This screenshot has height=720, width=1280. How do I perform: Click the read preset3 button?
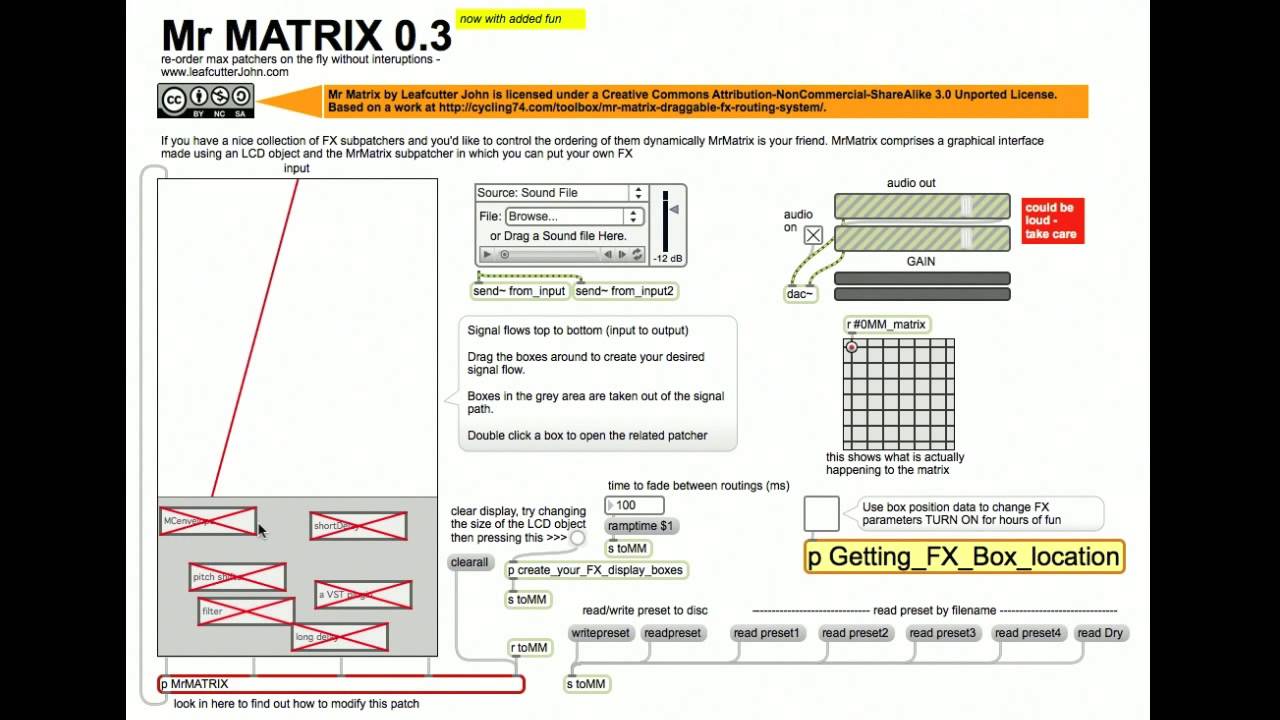pos(941,633)
